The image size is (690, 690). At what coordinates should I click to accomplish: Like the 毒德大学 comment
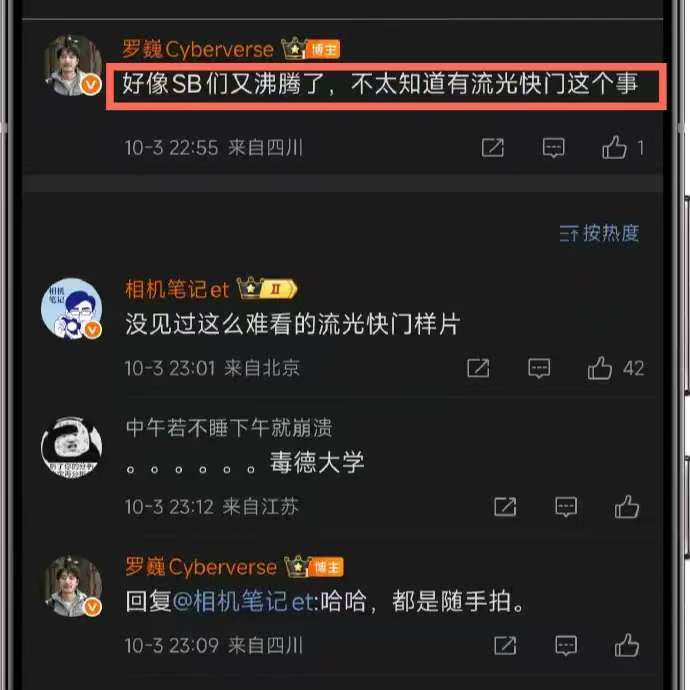click(627, 506)
